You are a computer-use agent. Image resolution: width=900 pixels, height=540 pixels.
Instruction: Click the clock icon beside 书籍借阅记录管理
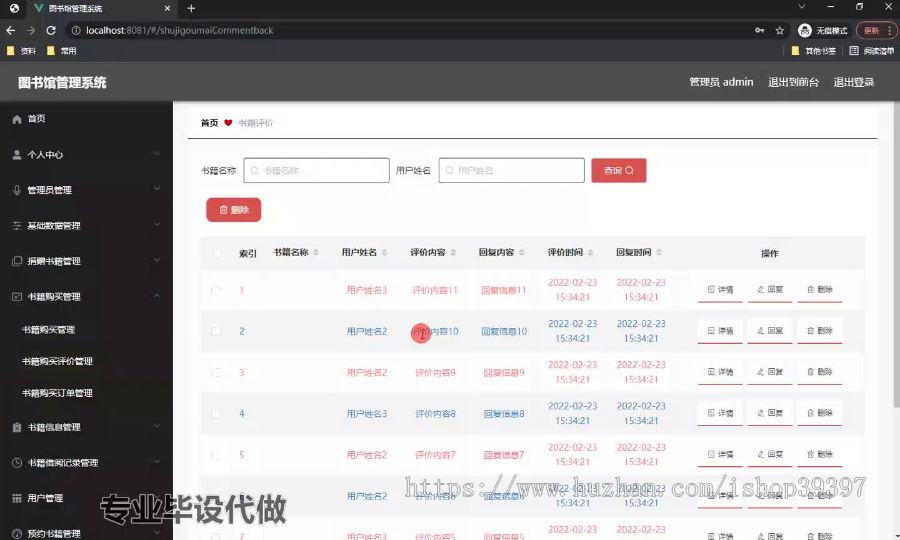(x=17, y=463)
